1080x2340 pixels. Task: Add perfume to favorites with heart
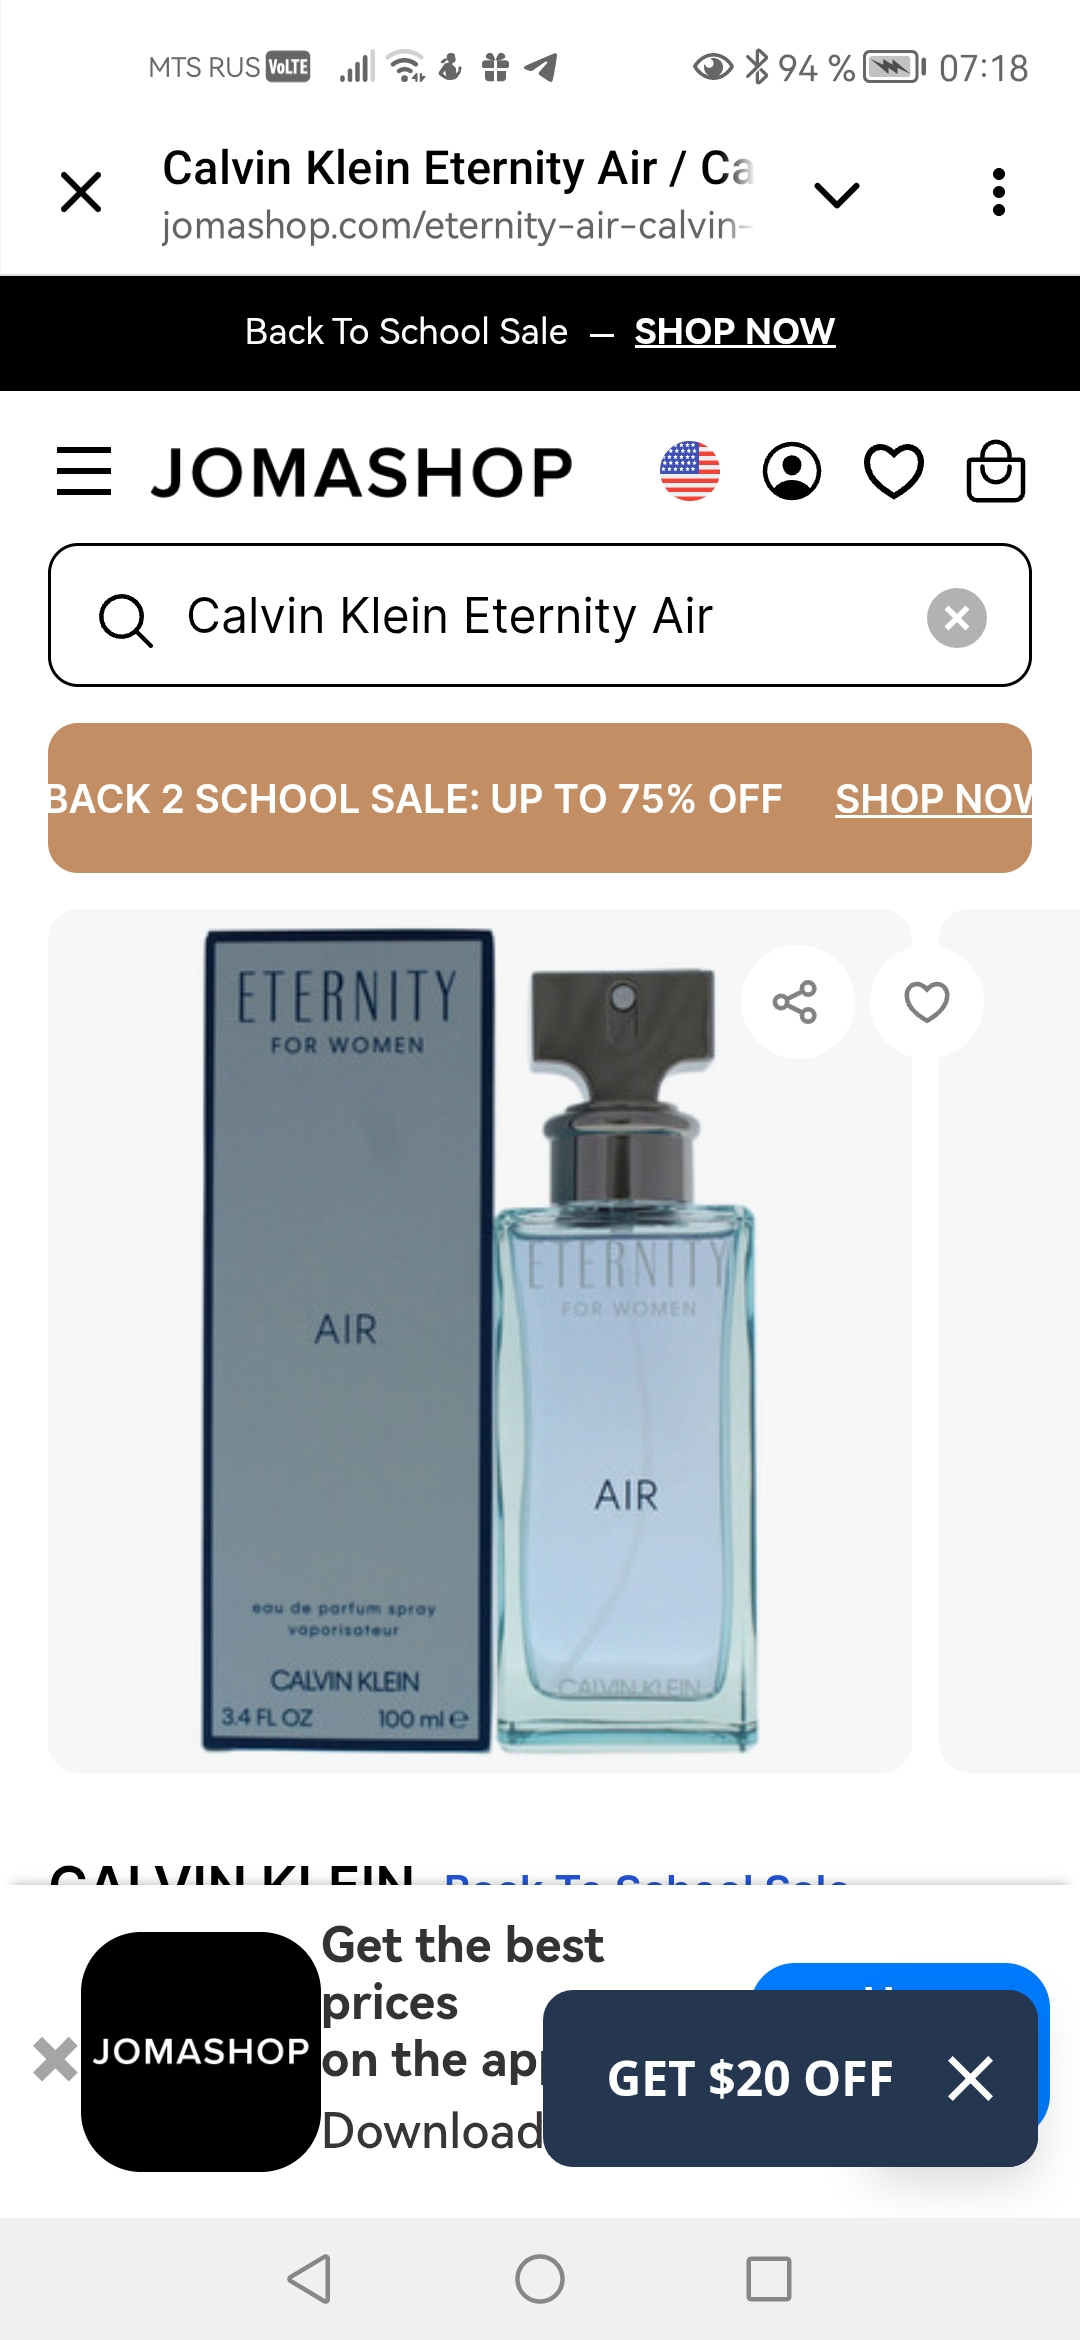pos(927,1002)
